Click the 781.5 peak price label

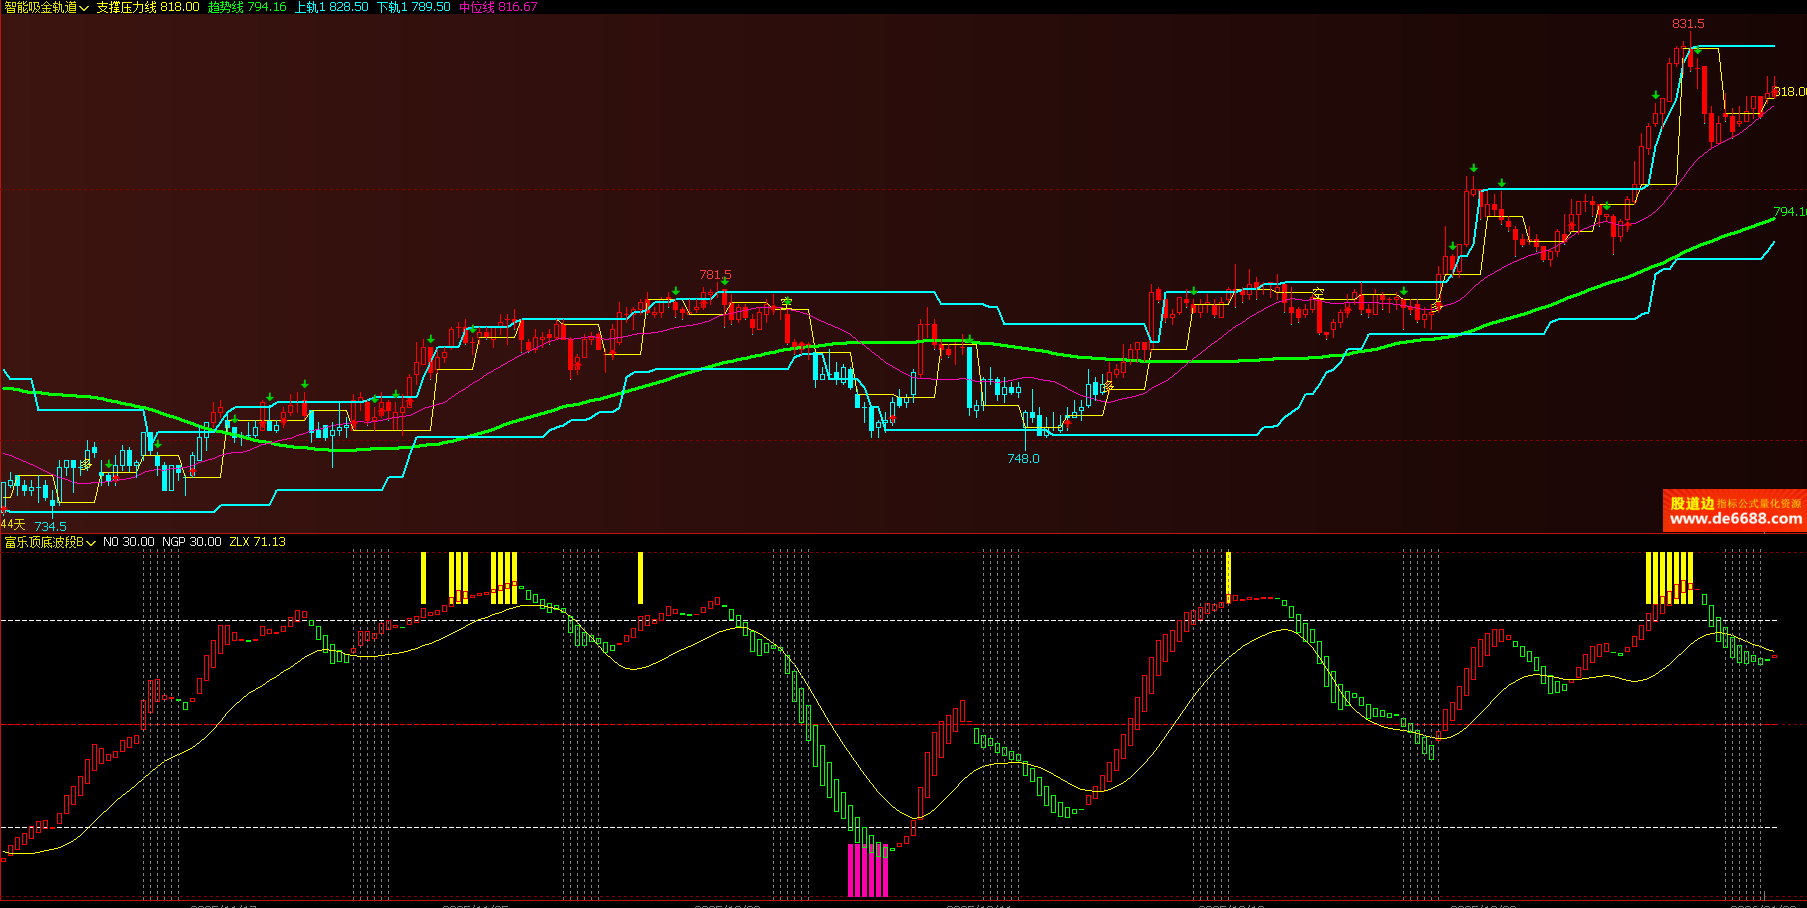pyautogui.click(x=715, y=274)
